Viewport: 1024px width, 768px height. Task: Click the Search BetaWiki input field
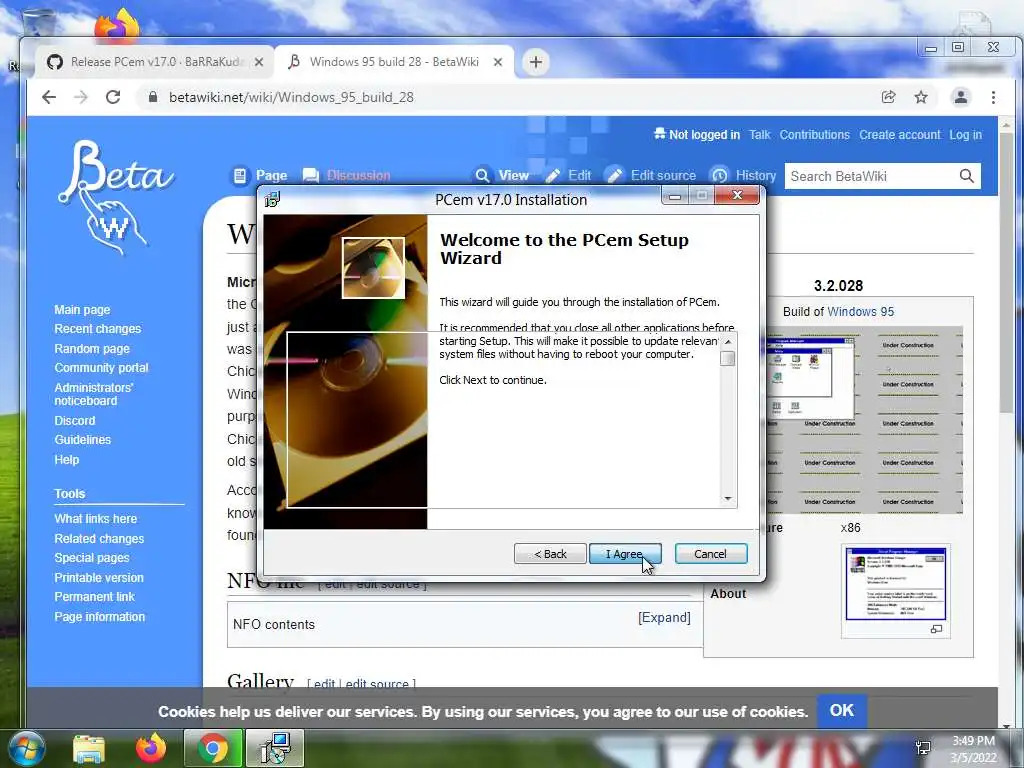point(871,176)
